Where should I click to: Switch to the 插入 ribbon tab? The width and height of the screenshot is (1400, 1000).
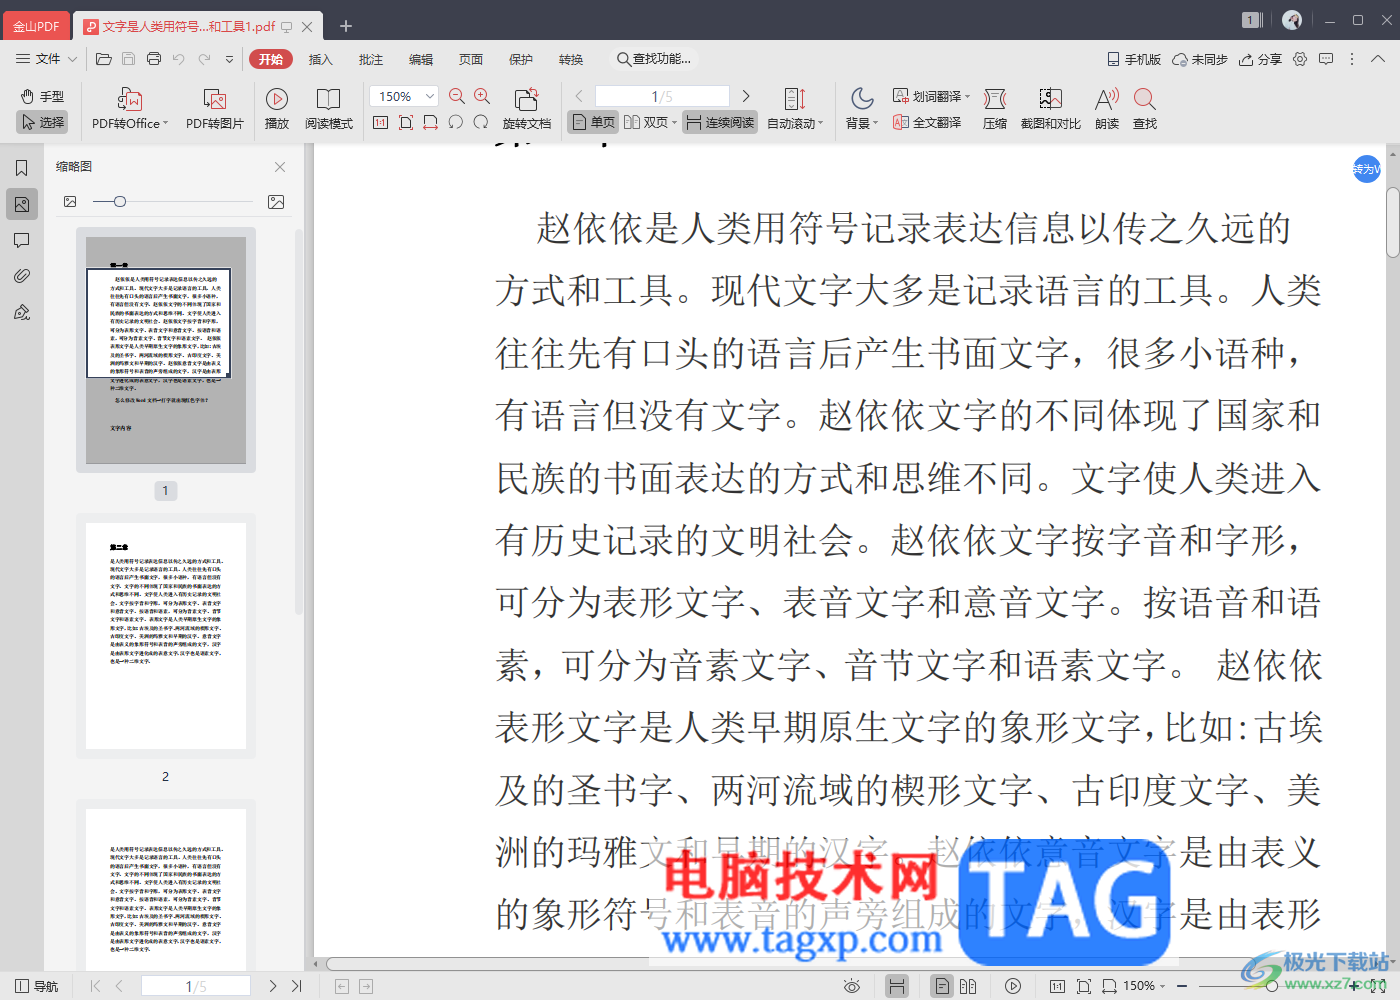(x=321, y=59)
